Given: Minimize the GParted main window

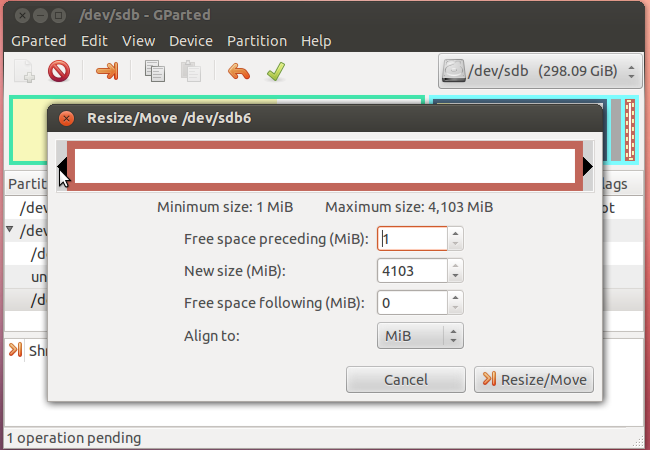Looking at the screenshot, I should click(40, 16).
